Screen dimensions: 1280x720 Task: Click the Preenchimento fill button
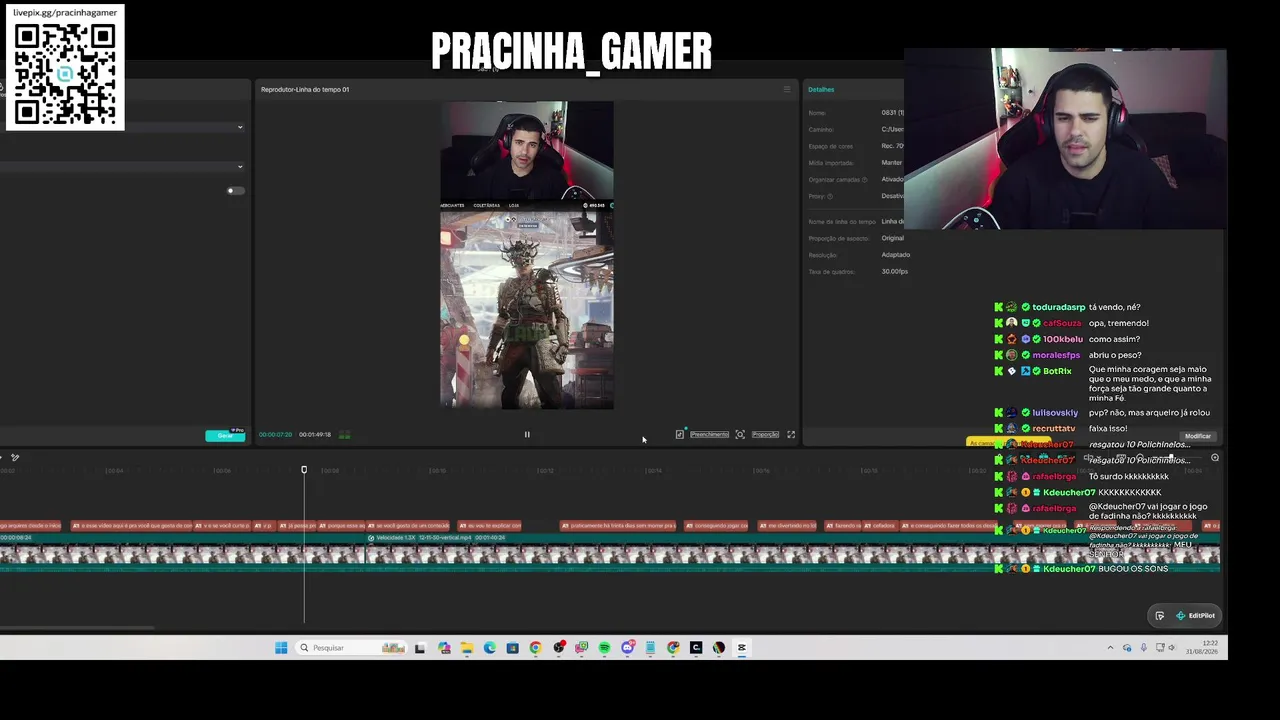point(709,435)
